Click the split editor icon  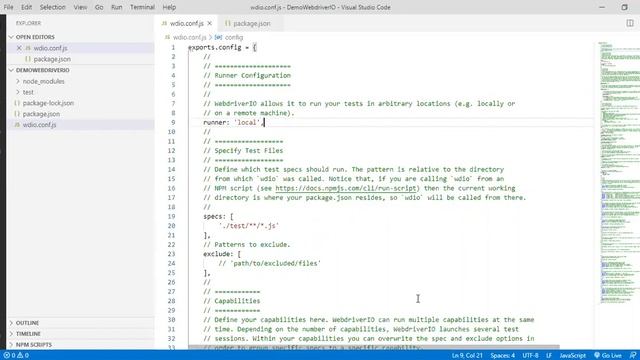pyautogui.click(x=630, y=23)
